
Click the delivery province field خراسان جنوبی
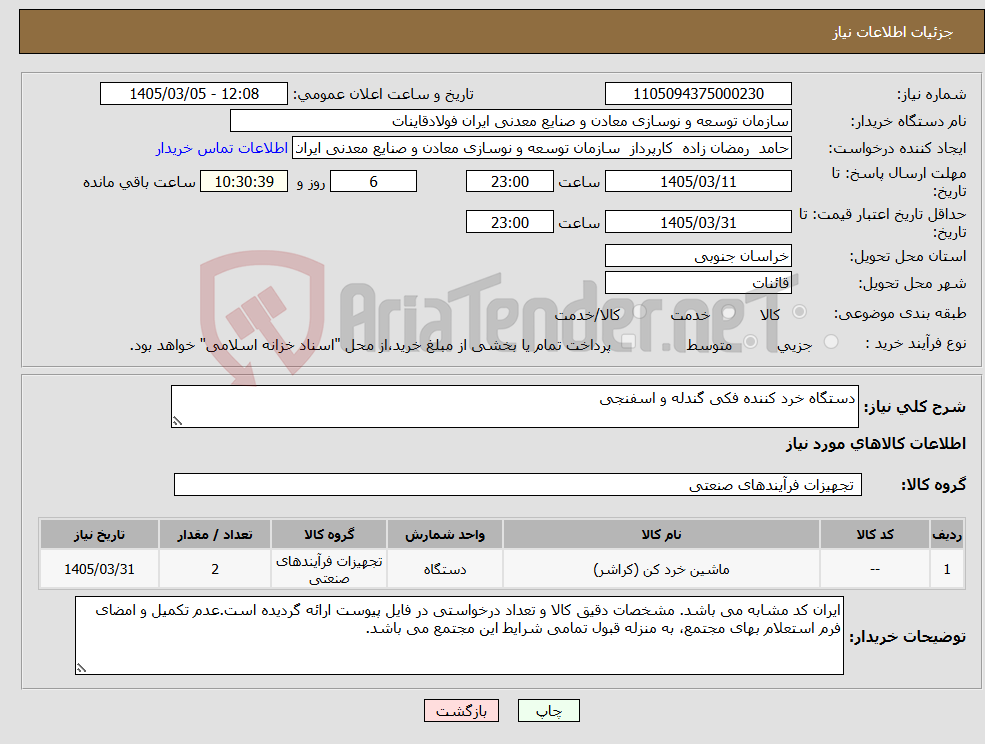coord(698,256)
